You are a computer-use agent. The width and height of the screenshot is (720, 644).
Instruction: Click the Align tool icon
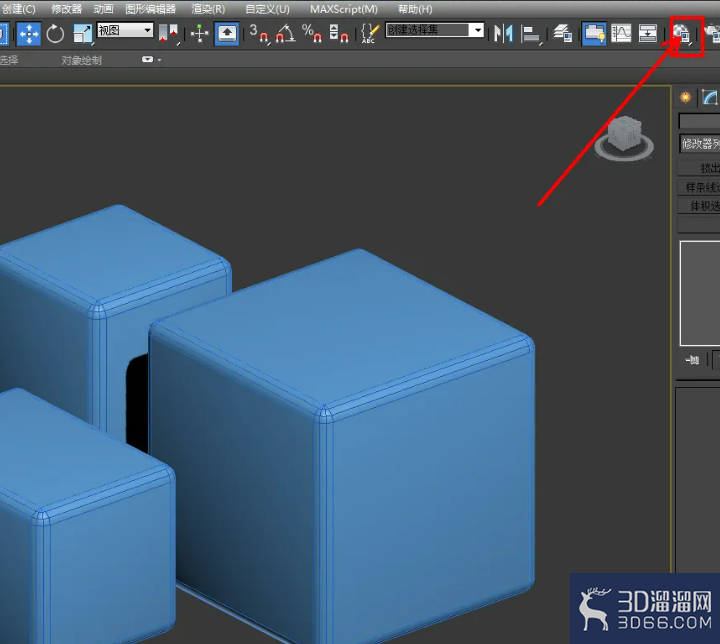coord(531,34)
